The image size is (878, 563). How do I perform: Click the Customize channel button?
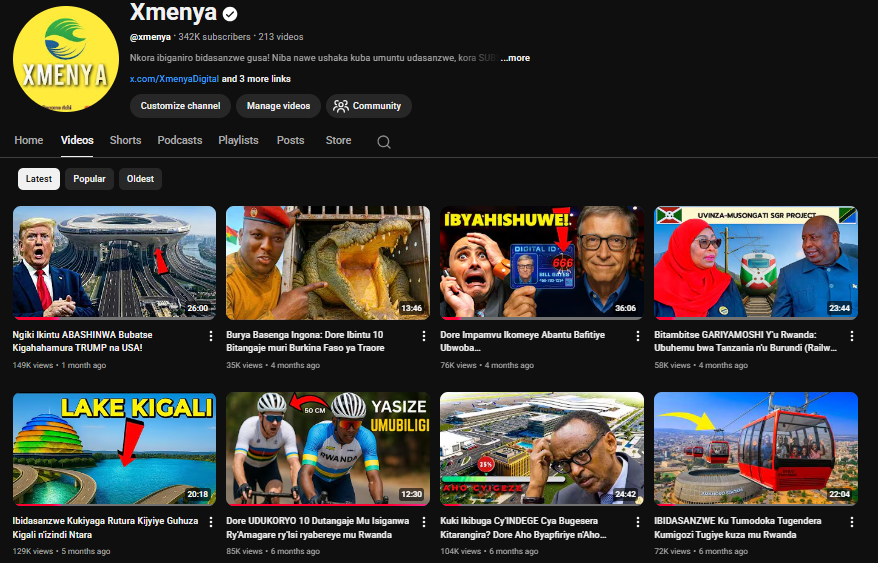click(x=180, y=106)
